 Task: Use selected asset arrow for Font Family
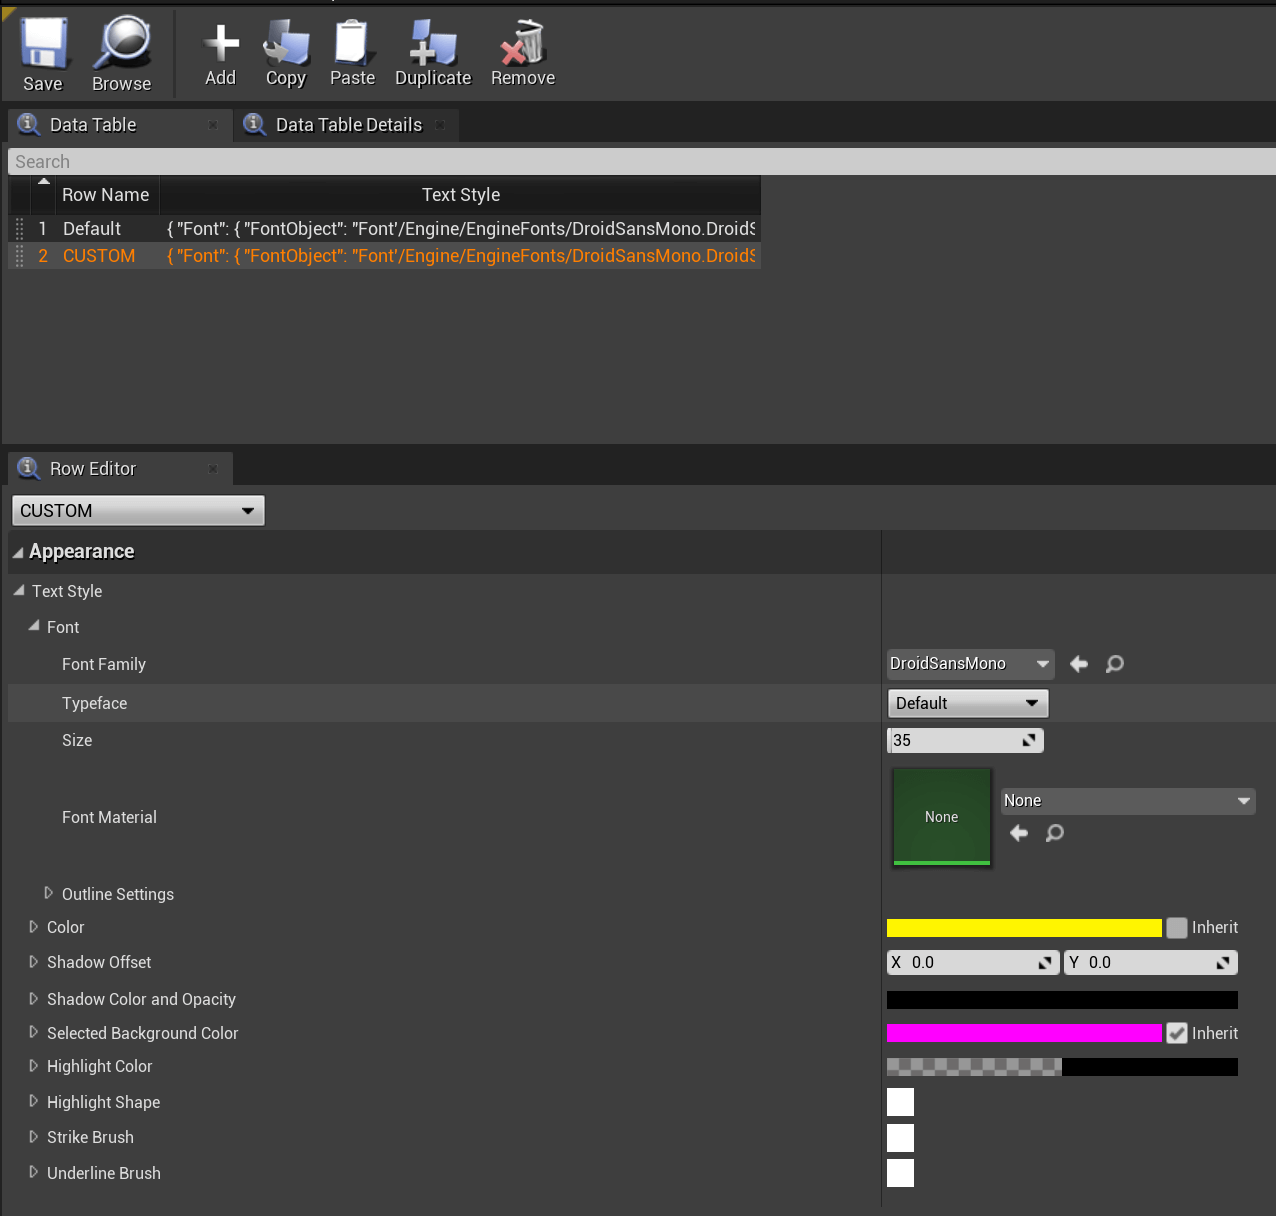[x=1079, y=664]
